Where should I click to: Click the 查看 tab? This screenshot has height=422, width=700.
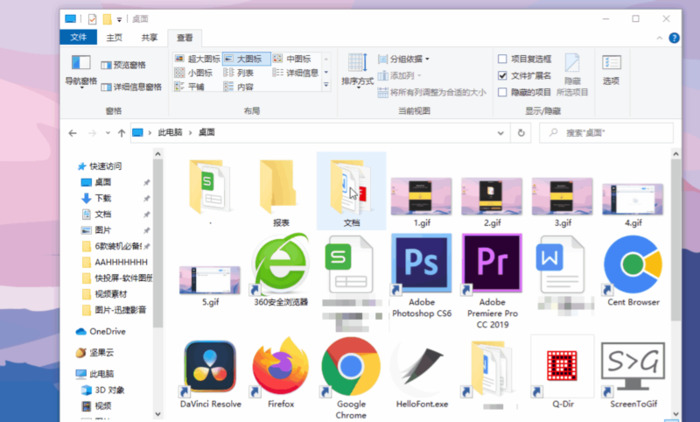coord(184,38)
